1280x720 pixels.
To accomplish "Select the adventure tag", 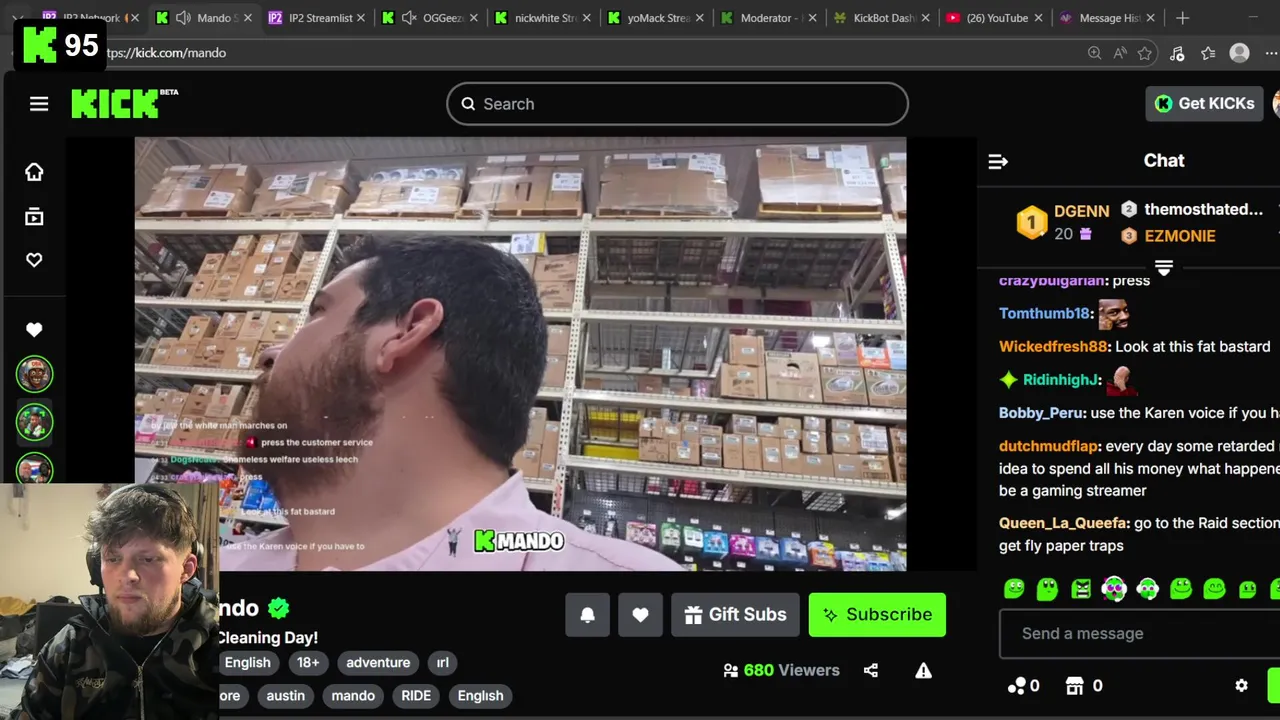I will coord(378,662).
